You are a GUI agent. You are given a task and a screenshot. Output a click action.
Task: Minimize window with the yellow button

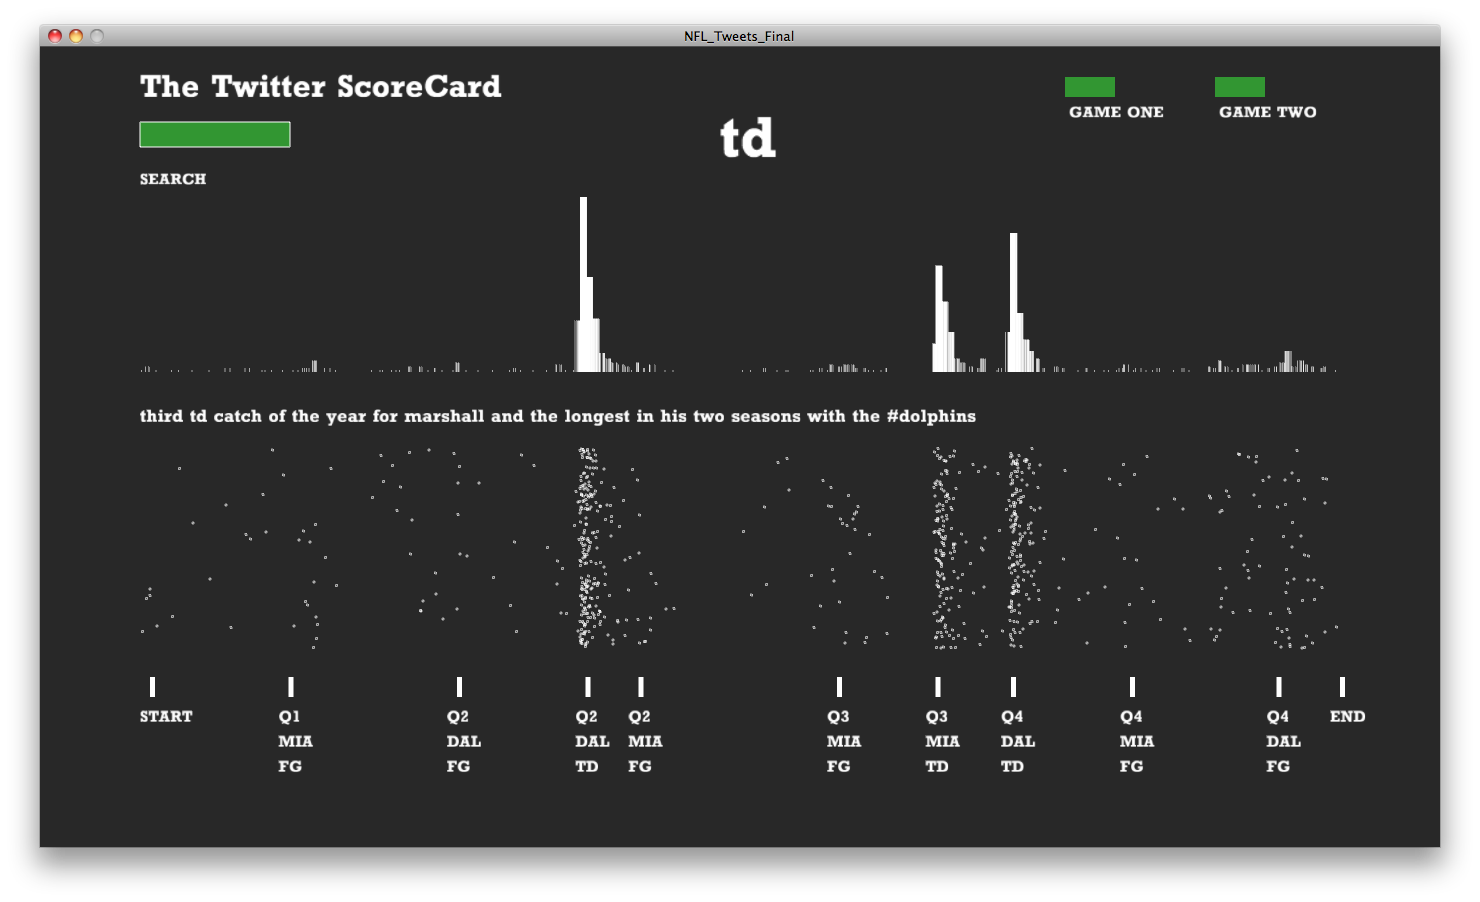[76, 36]
